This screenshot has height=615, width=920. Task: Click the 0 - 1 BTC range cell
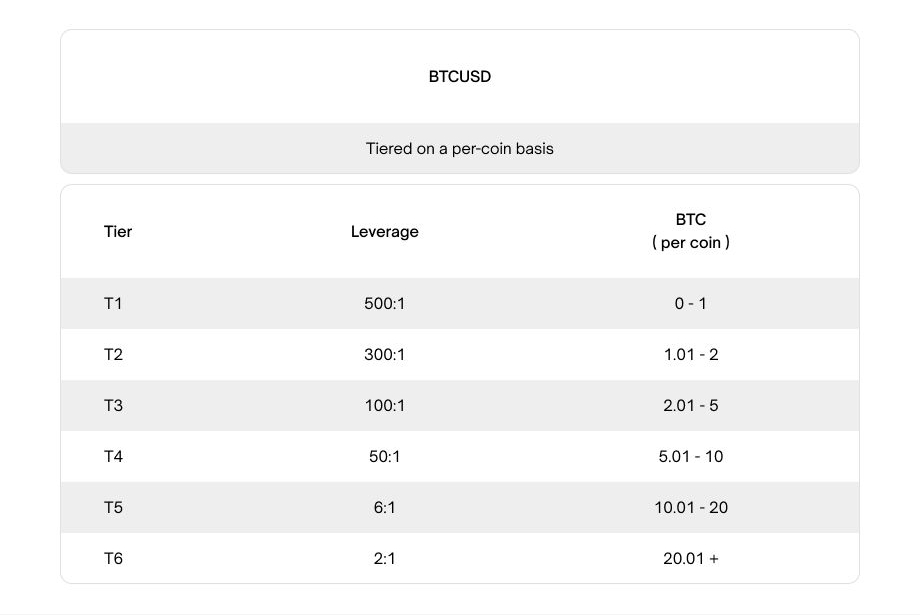[691, 303]
